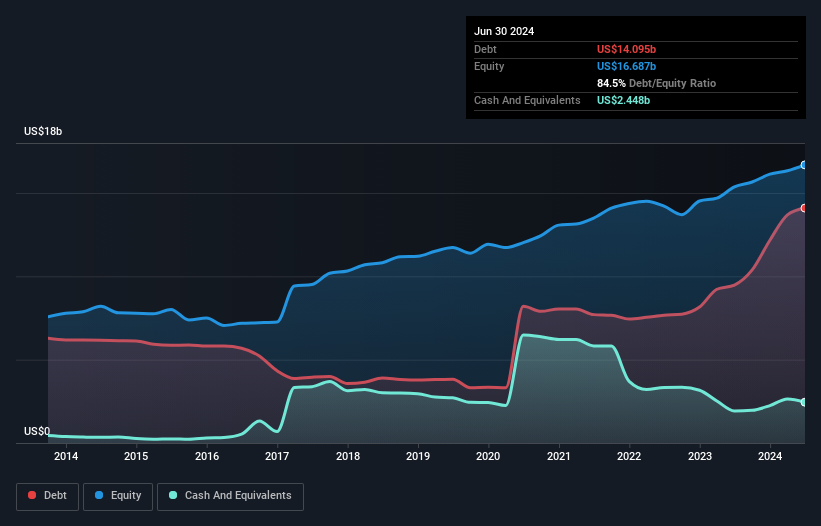821x526 pixels.
Task: Click the teal Cash legend dot
Action: tap(173, 495)
